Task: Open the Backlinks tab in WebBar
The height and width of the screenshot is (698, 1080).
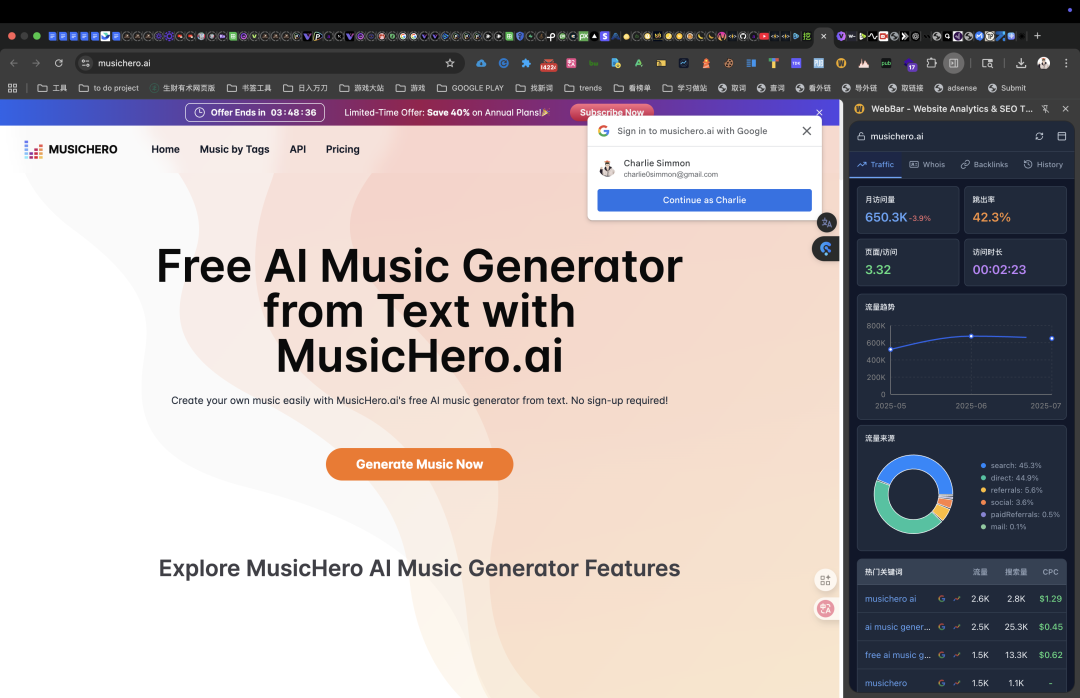Action: [984, 165]
